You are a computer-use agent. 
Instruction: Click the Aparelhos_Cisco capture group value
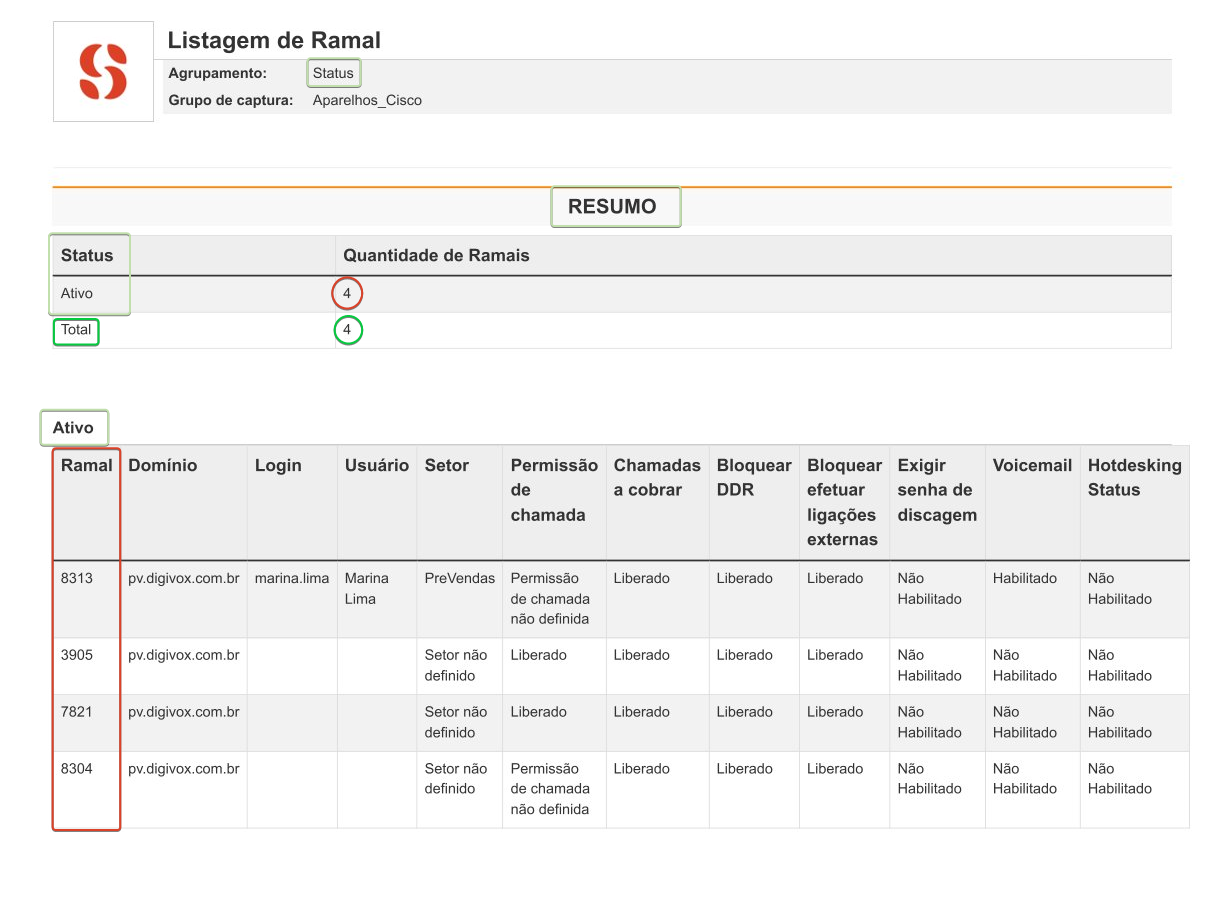tap(367, 100)
